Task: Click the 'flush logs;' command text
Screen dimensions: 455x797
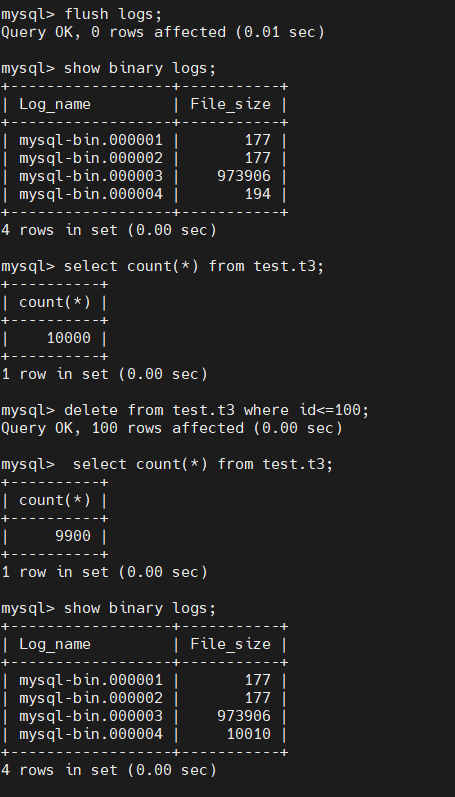Action: [x=113, y=14]
